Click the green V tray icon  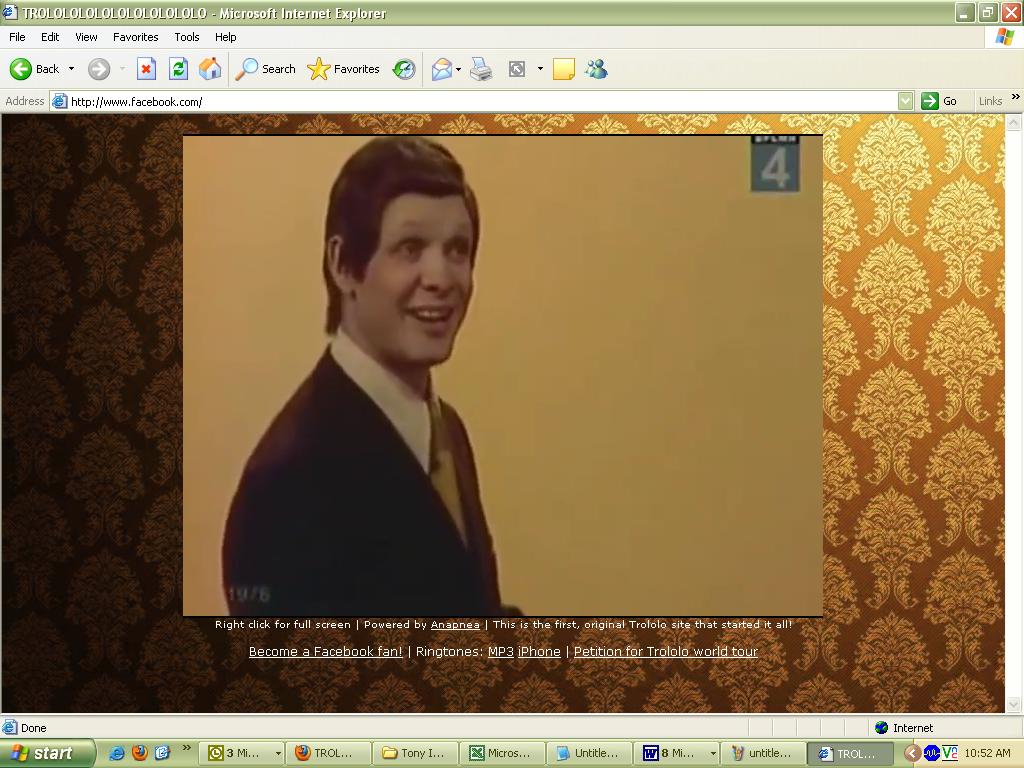pyautogui.click(x=950, y=753)
